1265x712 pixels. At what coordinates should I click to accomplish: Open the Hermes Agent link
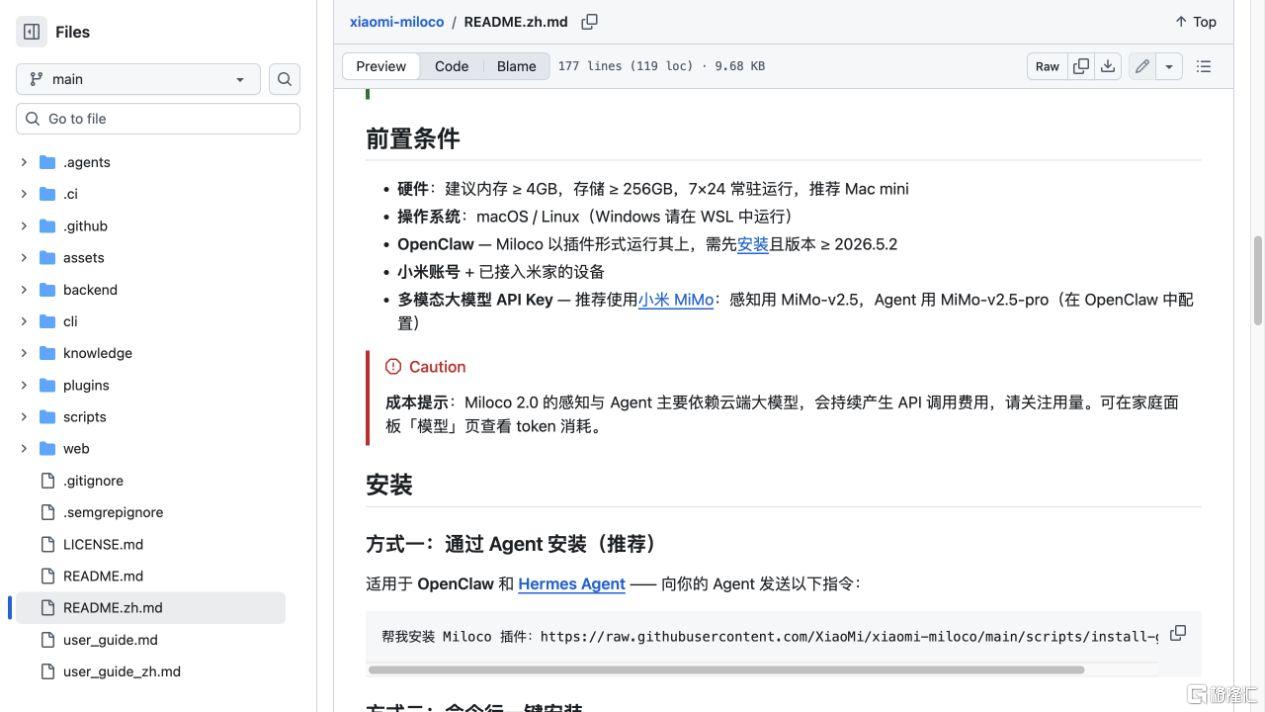tap(572, 584)
